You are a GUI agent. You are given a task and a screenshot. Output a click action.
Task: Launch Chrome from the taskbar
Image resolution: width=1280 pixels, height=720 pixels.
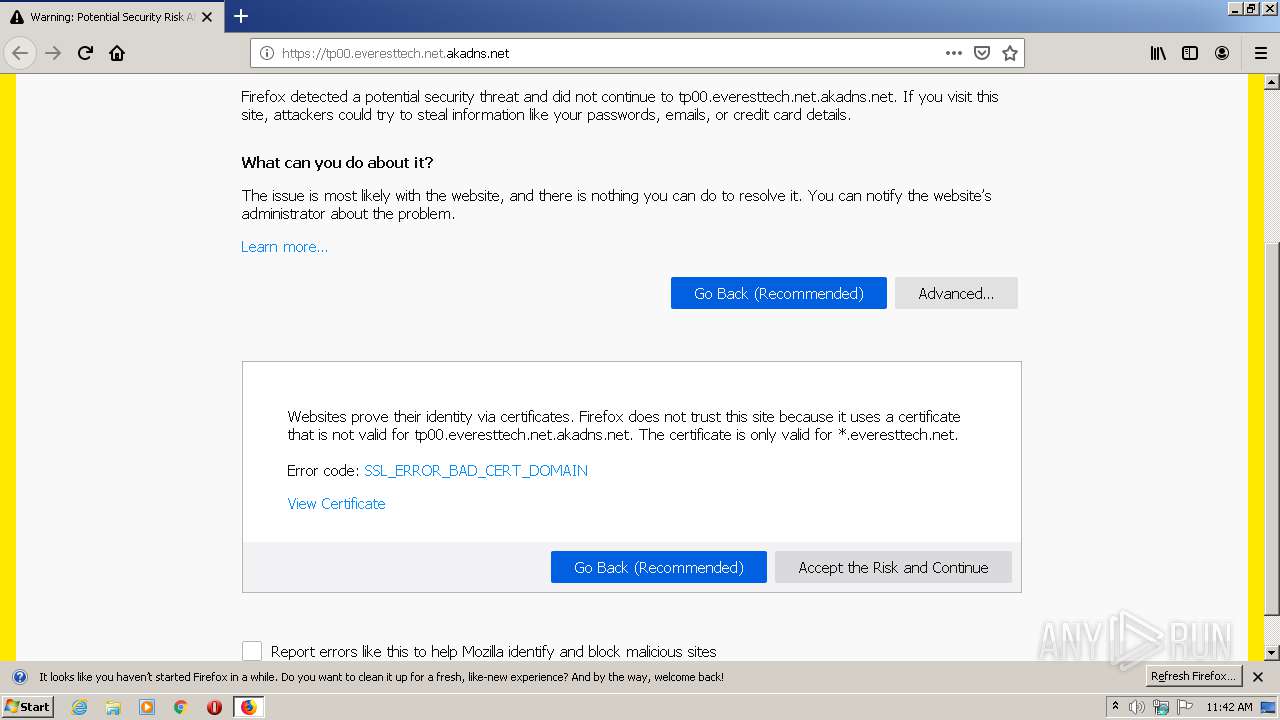click(180, 707)
